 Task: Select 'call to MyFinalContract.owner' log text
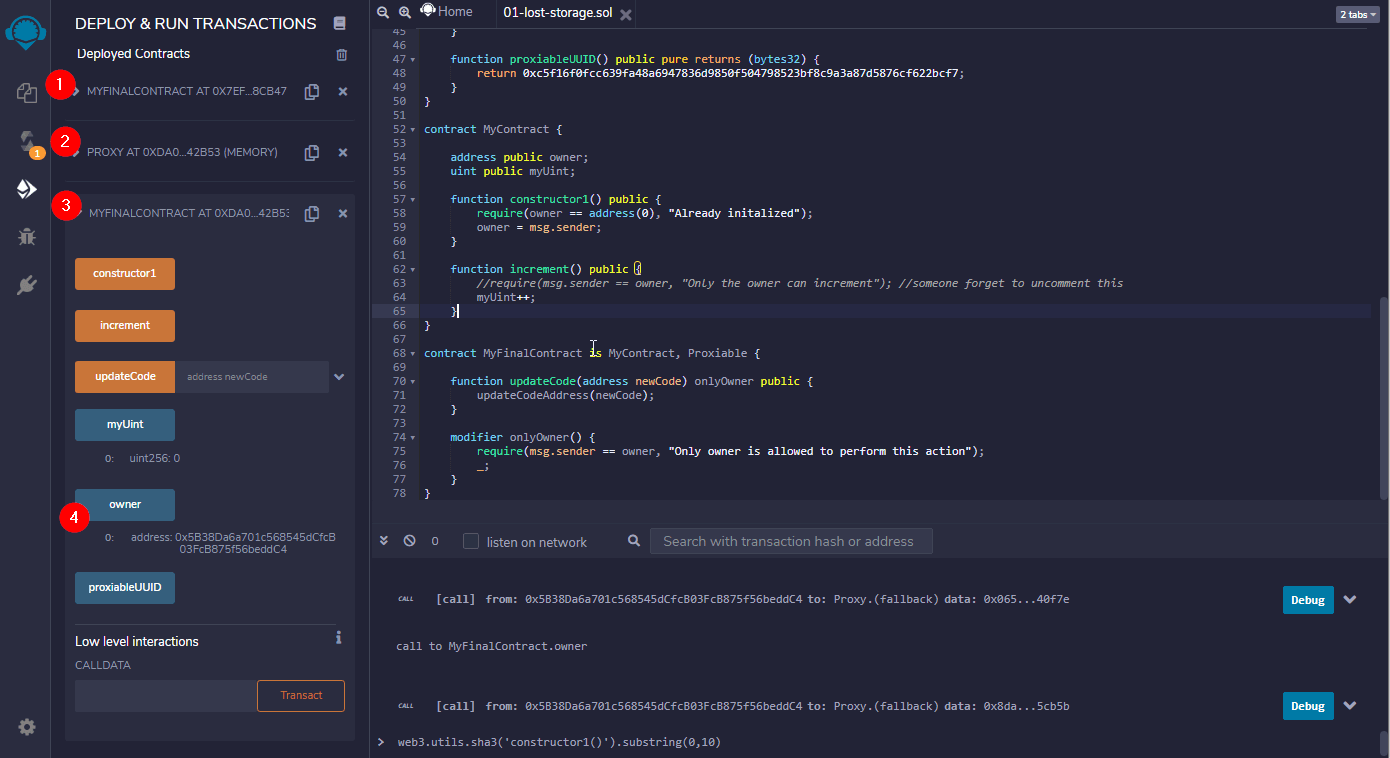coord(491,646)
